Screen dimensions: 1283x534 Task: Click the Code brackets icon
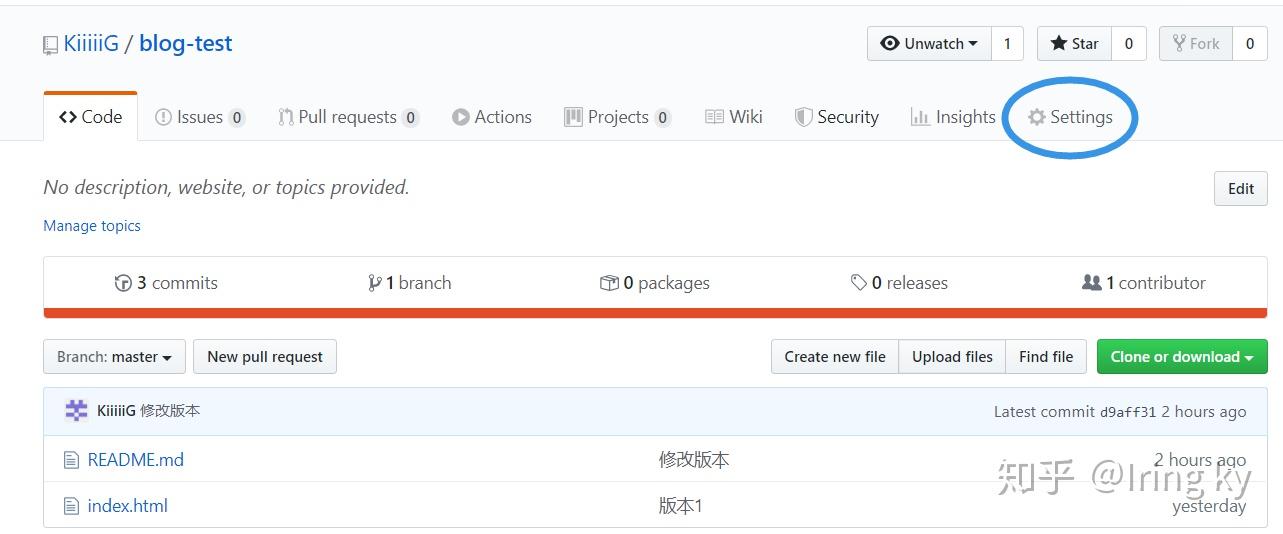click(x=68, y=117)
